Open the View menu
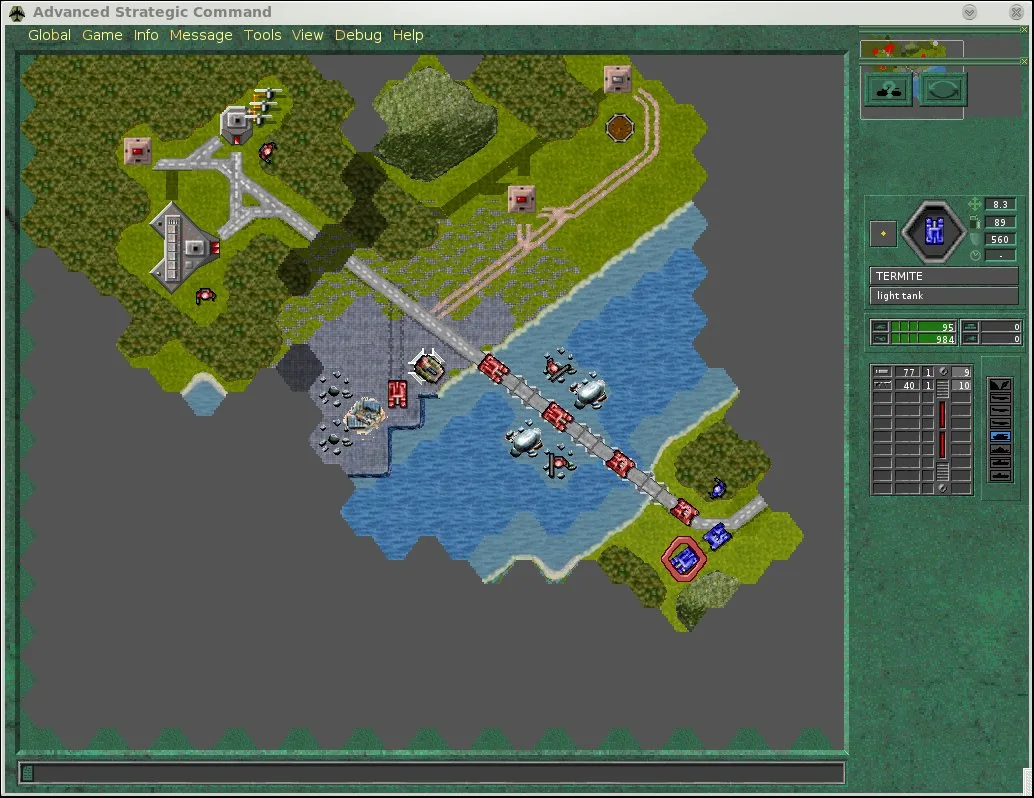 click(307, 35)
